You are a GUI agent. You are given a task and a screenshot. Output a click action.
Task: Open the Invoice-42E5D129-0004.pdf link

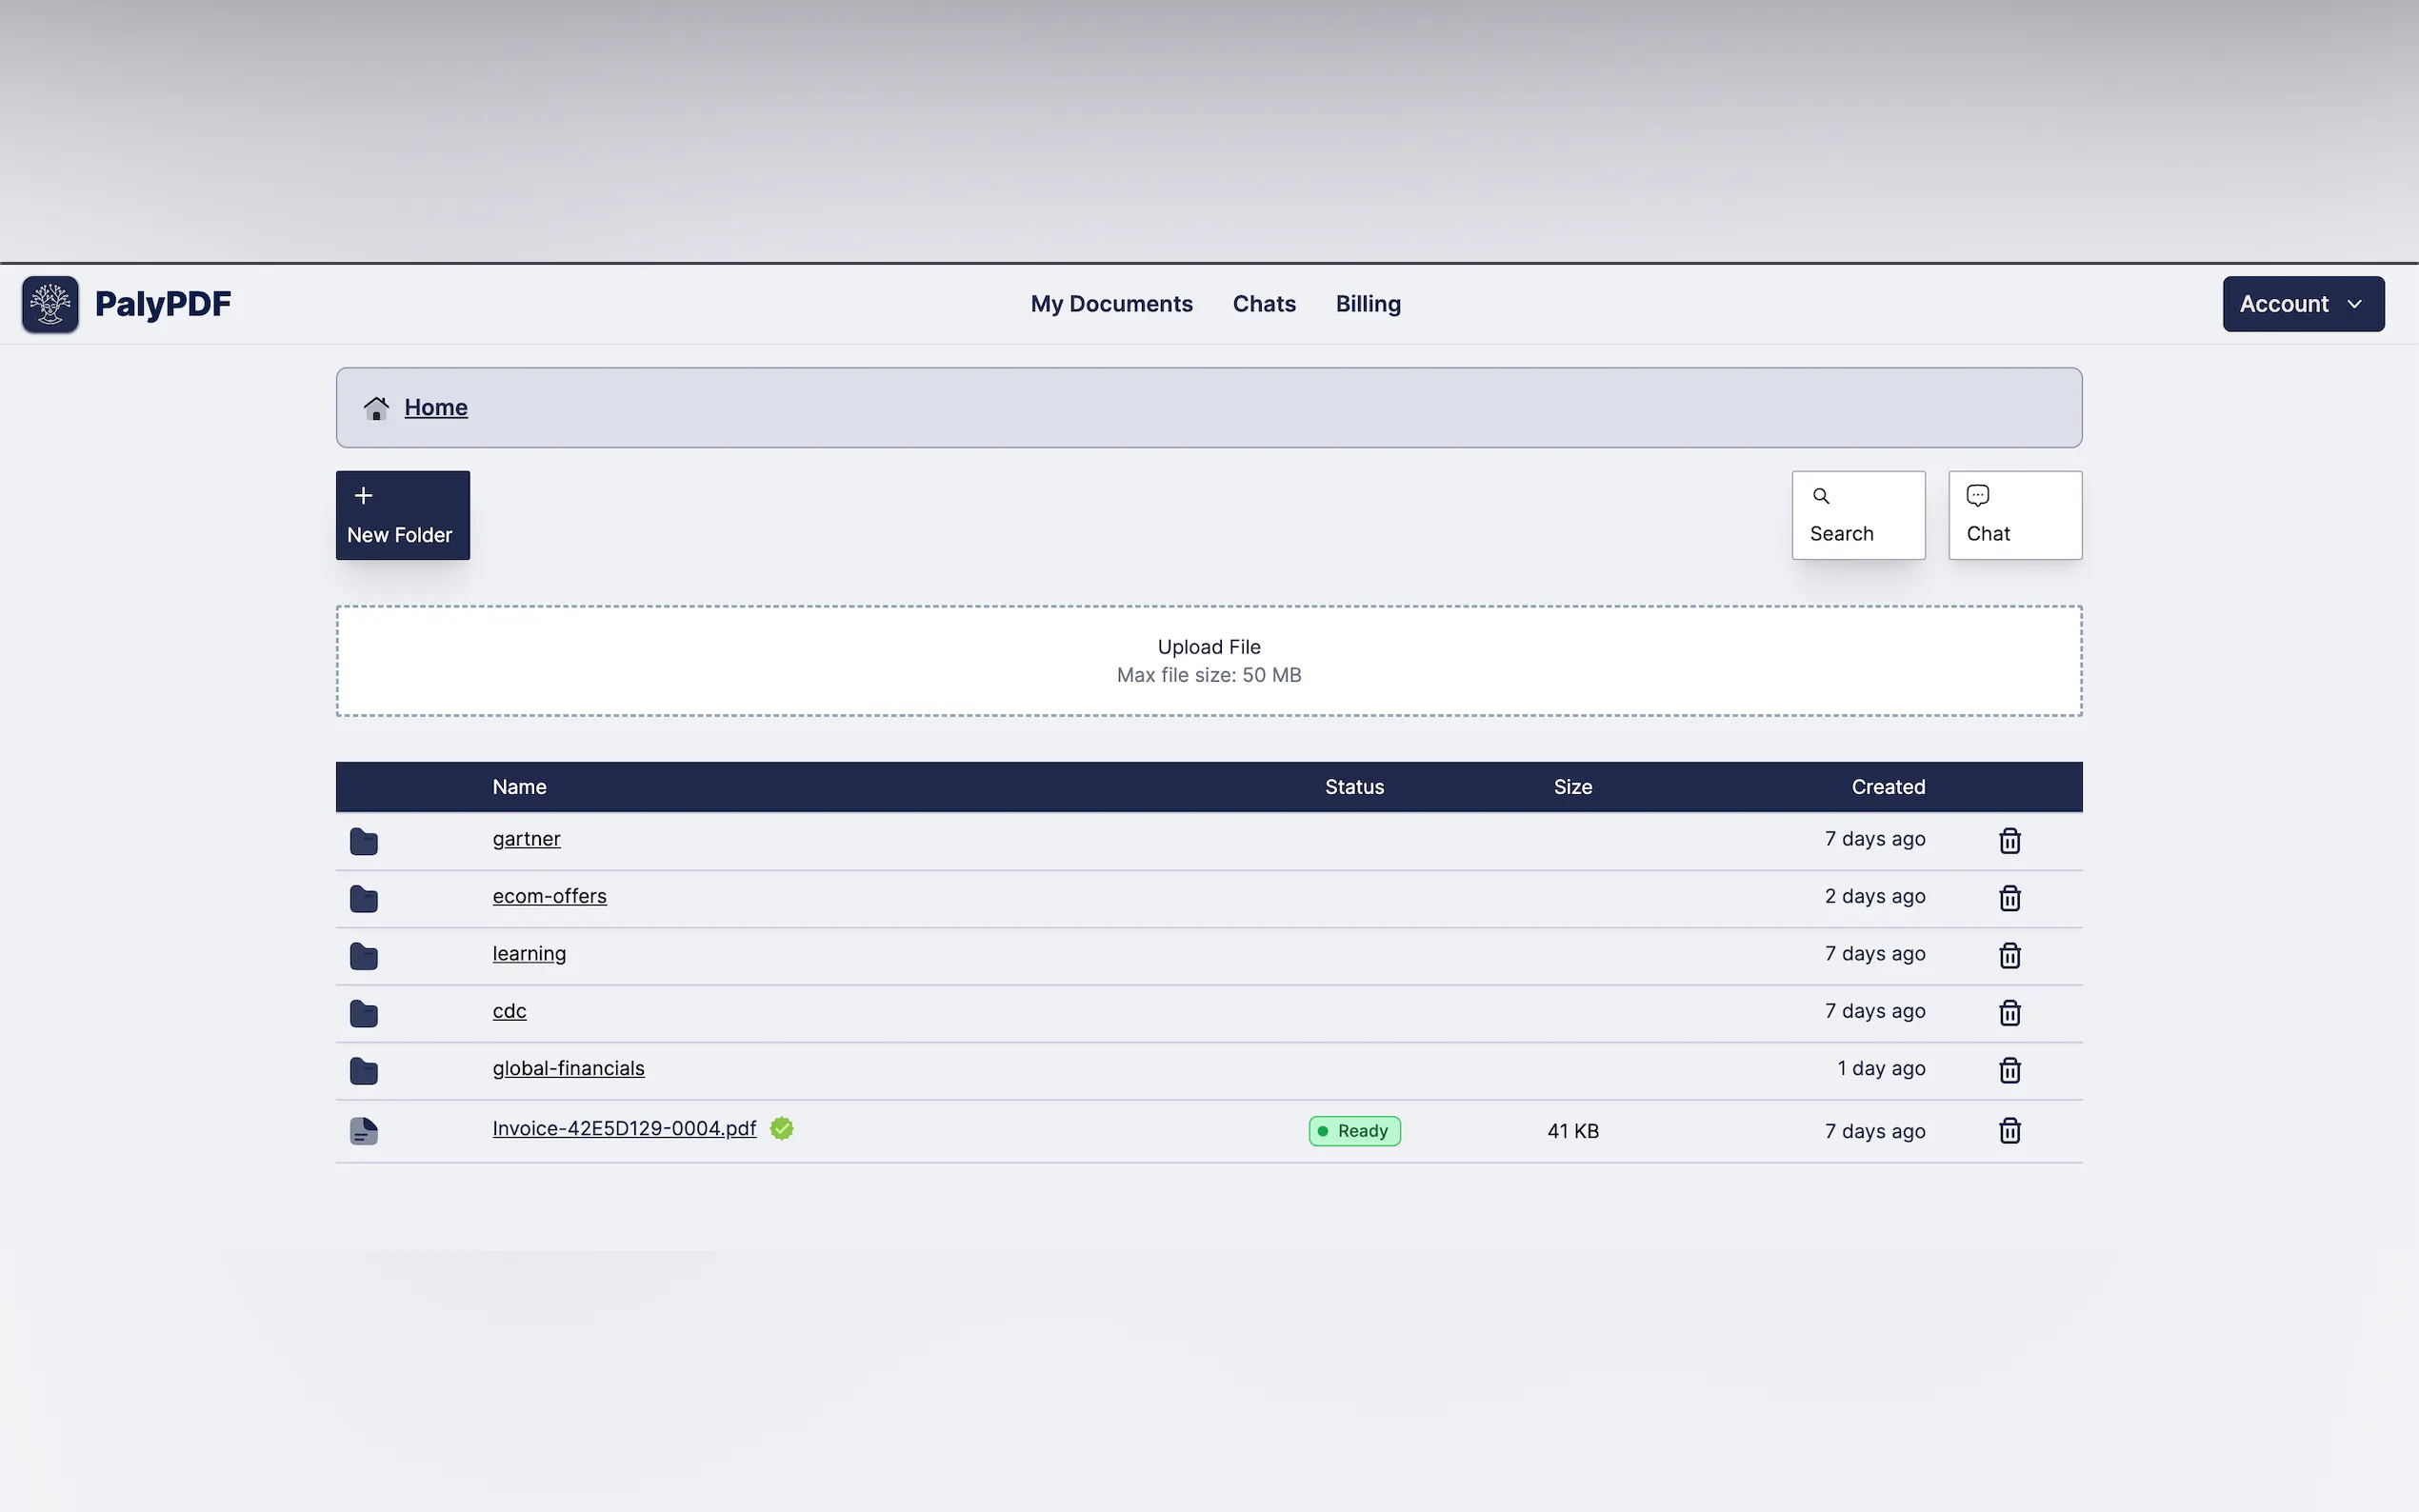click(624, 1129)
